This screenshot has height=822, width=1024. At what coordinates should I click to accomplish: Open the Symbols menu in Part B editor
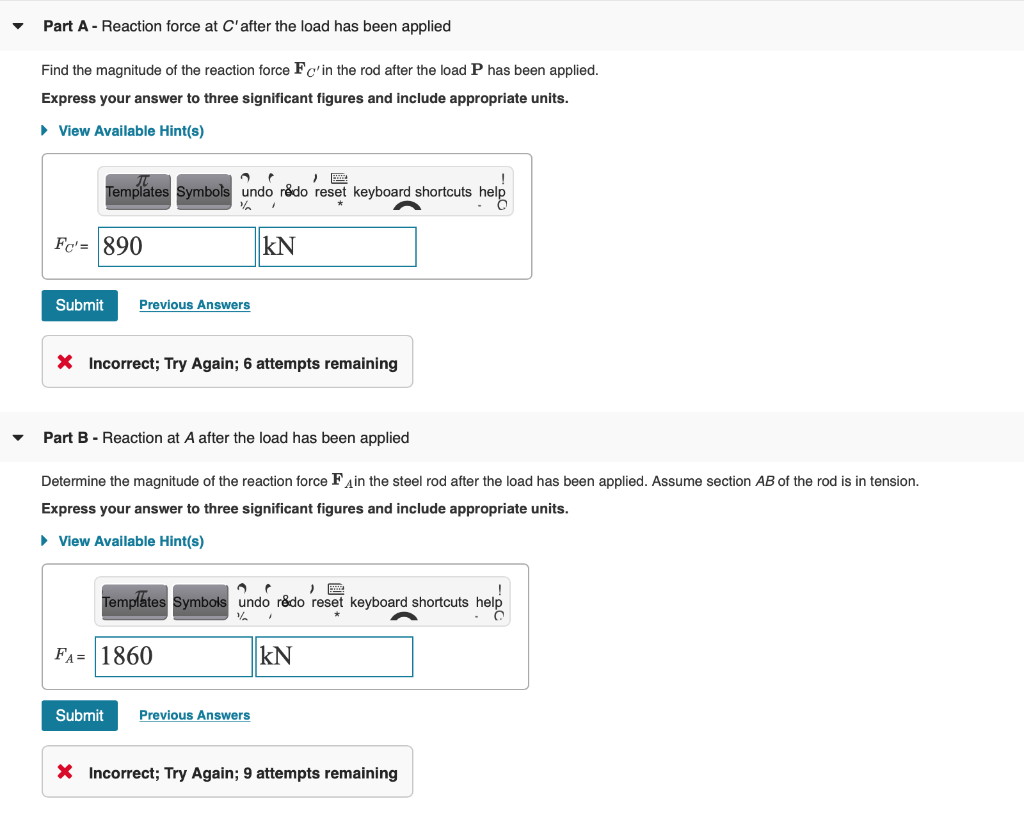tap(200, 602)
